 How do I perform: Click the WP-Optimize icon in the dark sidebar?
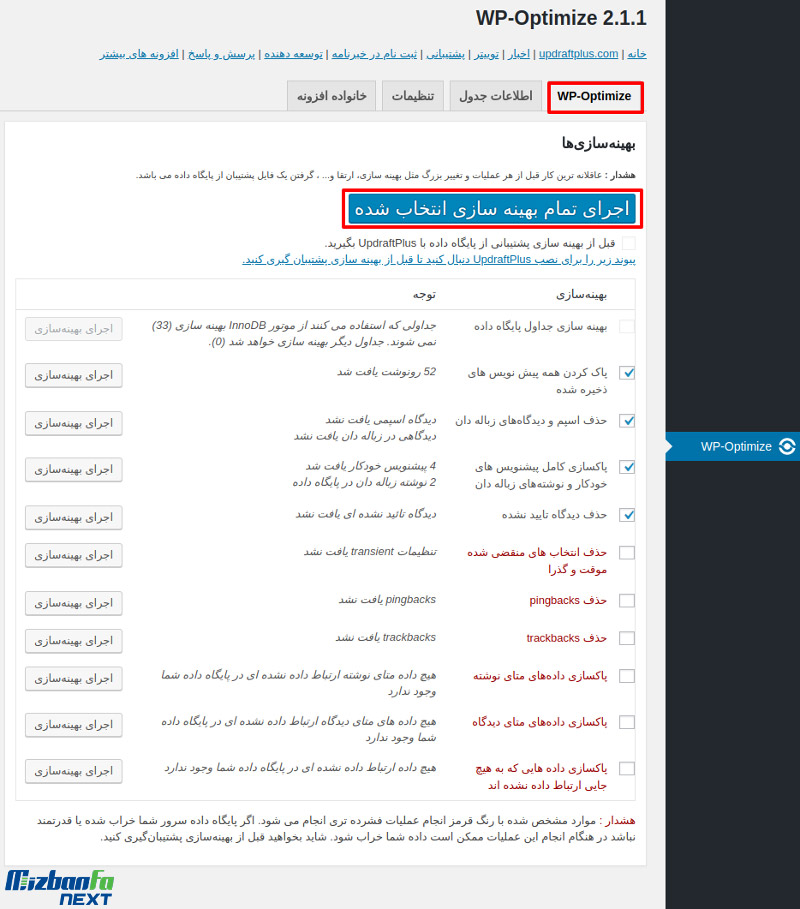click(787, 446)
